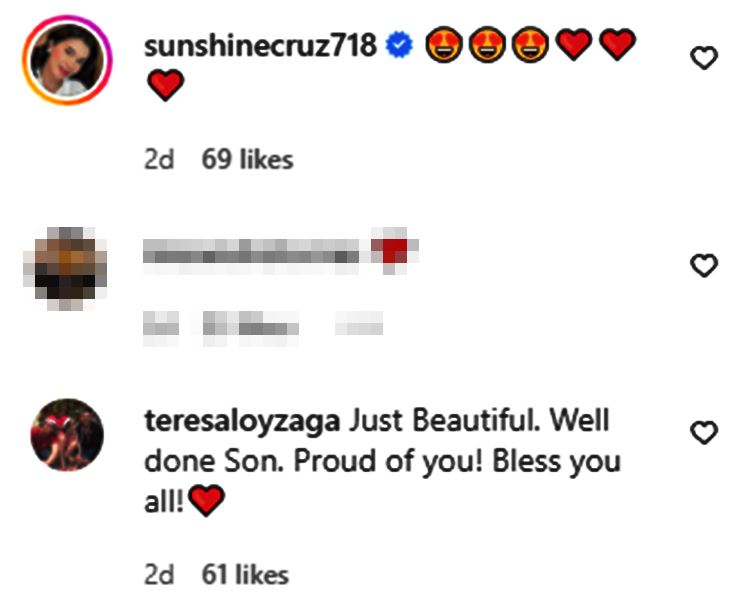View the 69 likes on sunshinecruz718's comment
Image resolution: width=750 pixels, height=596 pixels.
point(247,159)
